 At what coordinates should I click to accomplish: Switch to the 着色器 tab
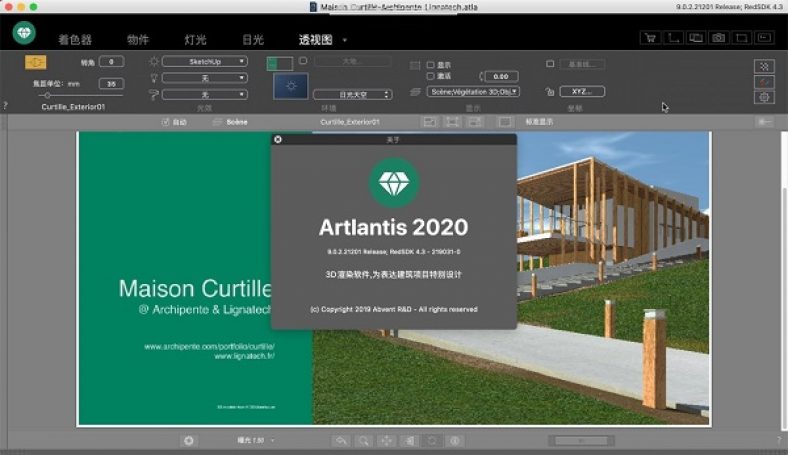75,40
